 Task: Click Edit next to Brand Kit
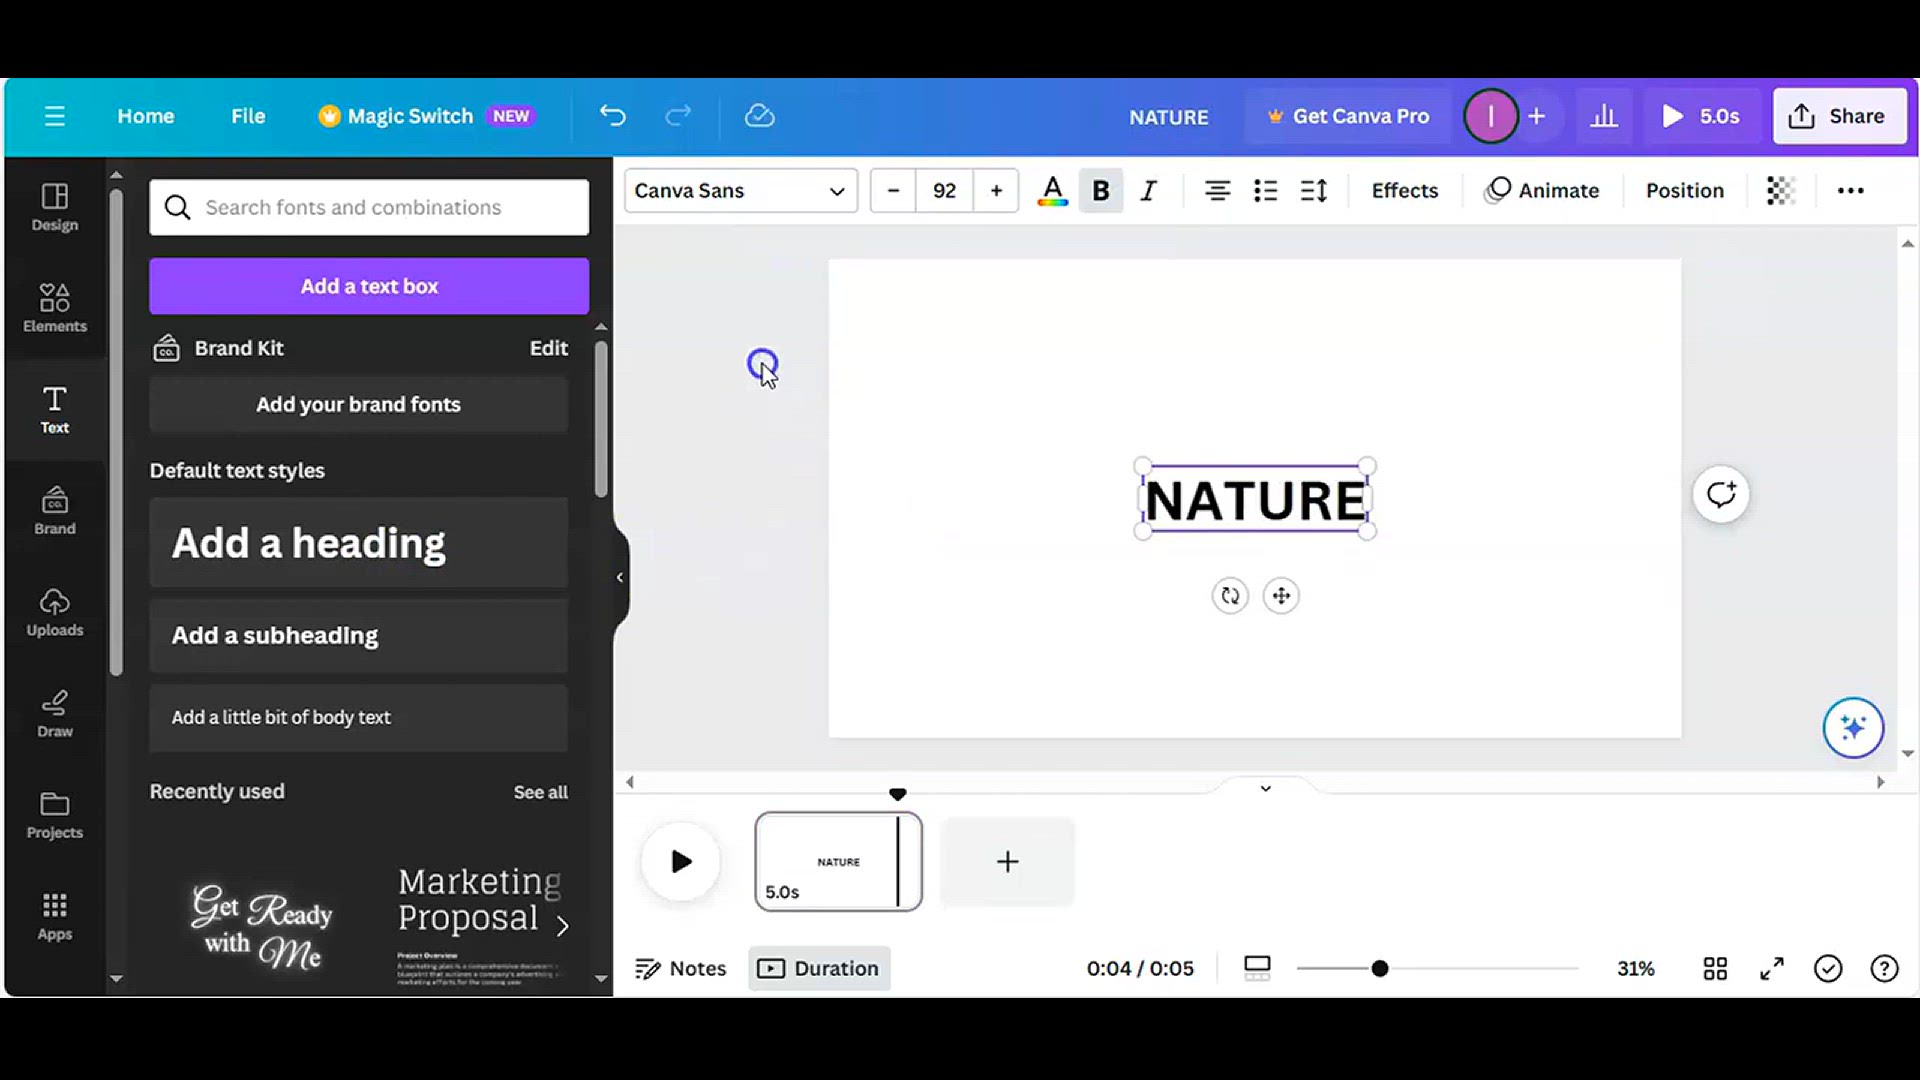click(x=548, y=348)
